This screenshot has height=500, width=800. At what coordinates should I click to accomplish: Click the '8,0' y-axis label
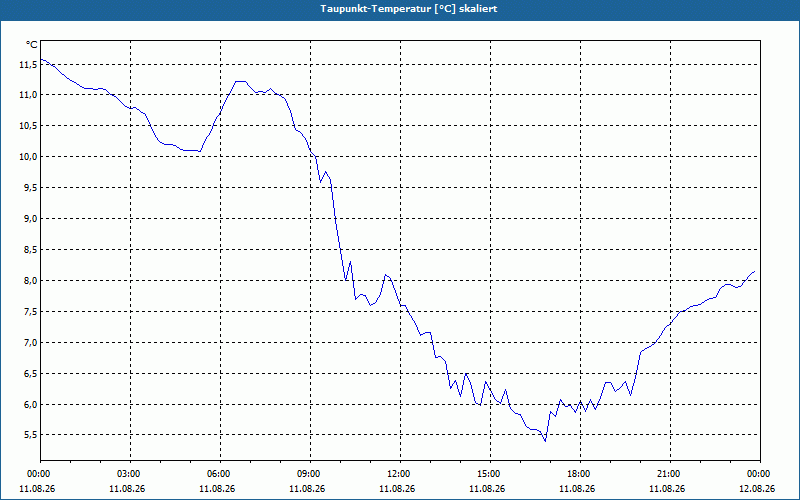[30, 281]
